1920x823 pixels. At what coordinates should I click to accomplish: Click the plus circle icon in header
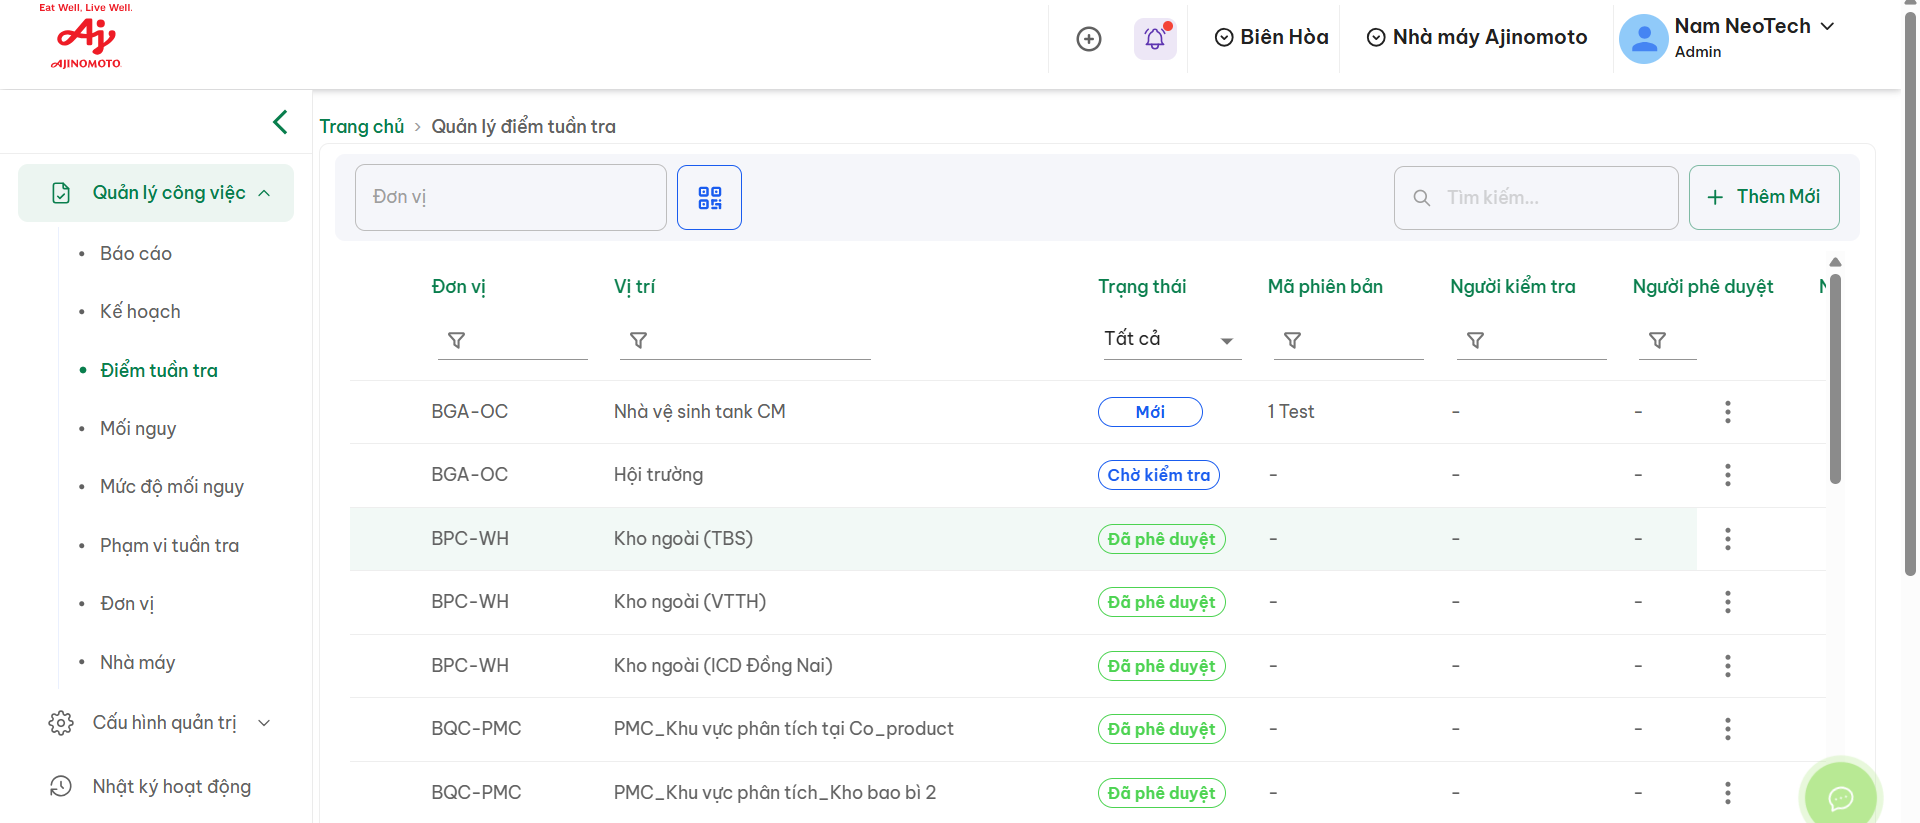click(x=1088, y=39)
